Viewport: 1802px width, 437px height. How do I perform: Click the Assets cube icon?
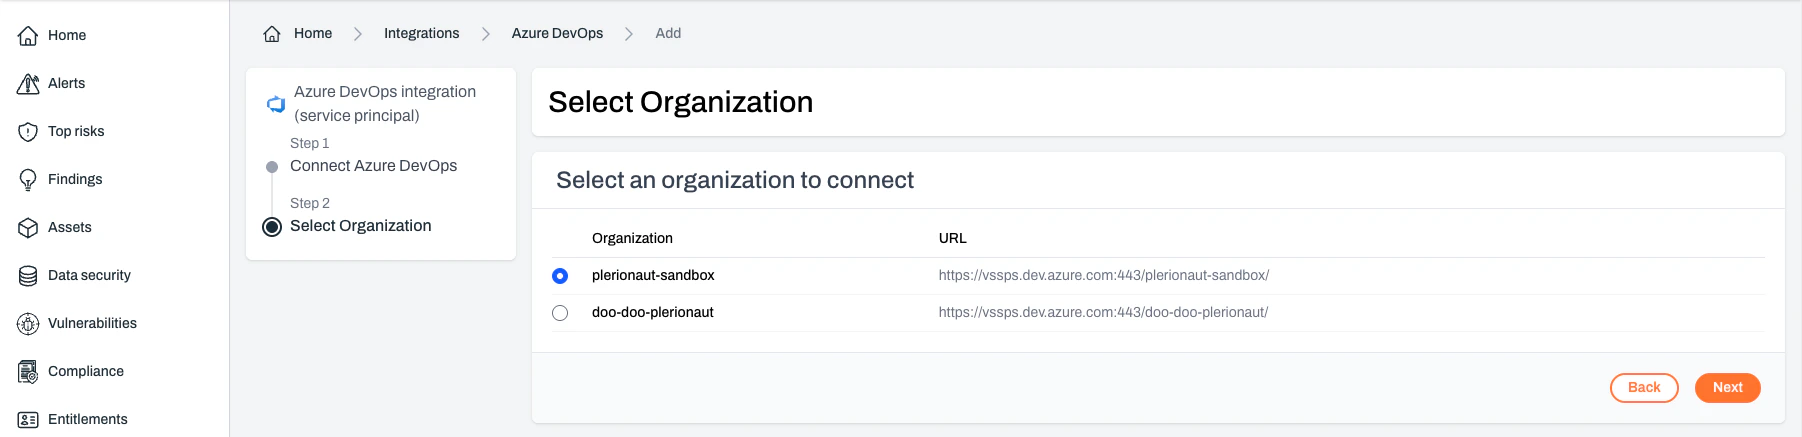point(28,228)
